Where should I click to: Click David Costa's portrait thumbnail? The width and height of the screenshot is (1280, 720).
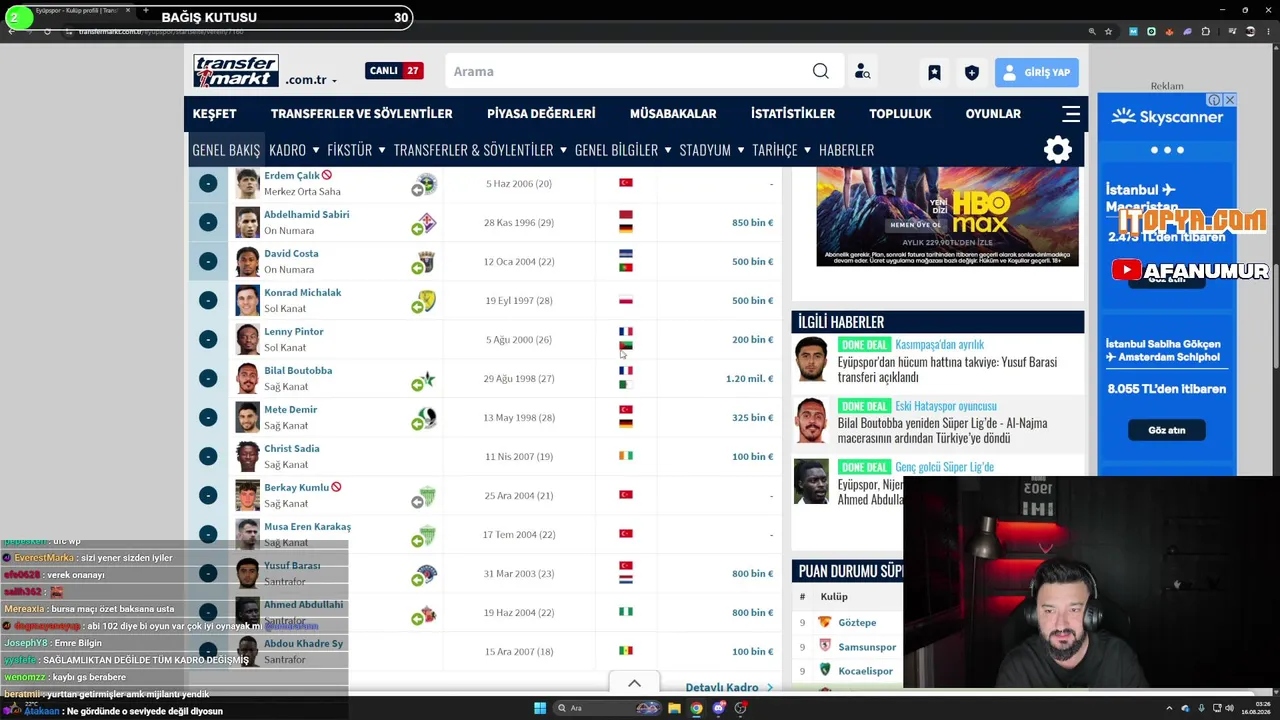point(247,261)
